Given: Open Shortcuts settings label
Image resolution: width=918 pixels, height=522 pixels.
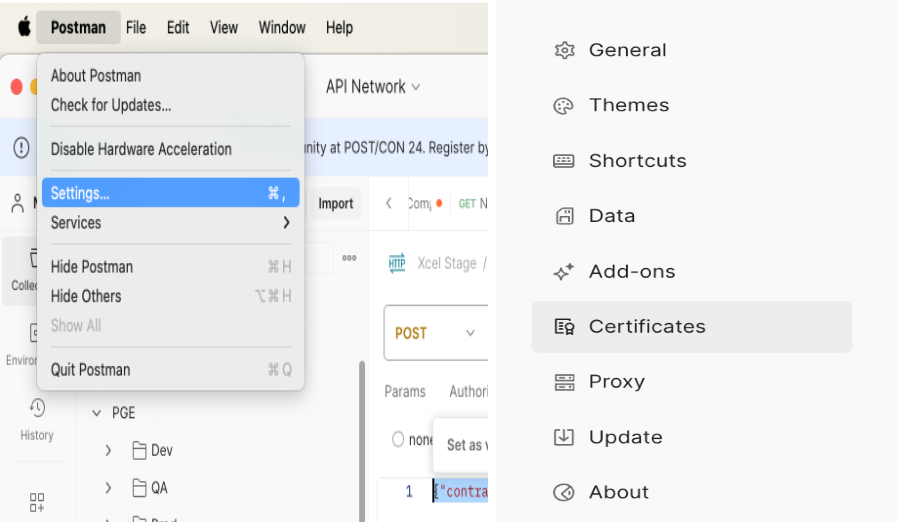Looking at the screenshot, I should coord(638,161).
